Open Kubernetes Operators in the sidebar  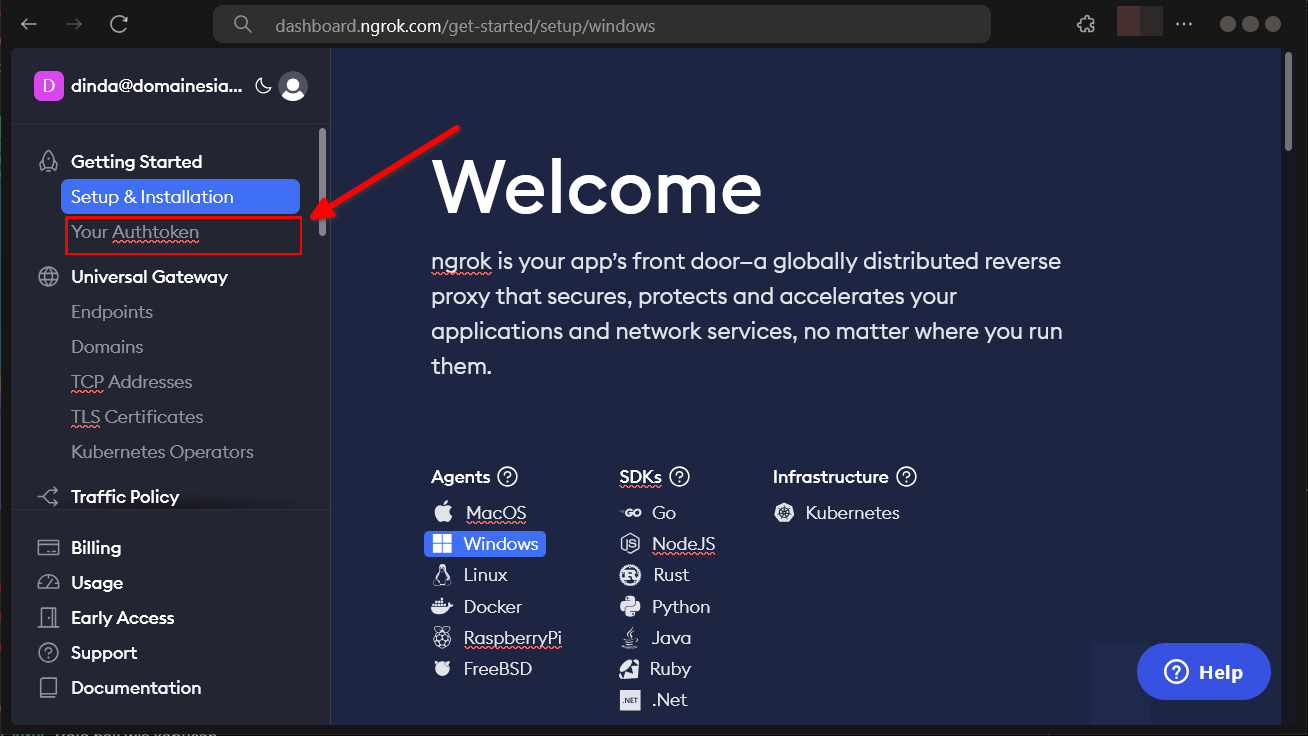[162, 452]
